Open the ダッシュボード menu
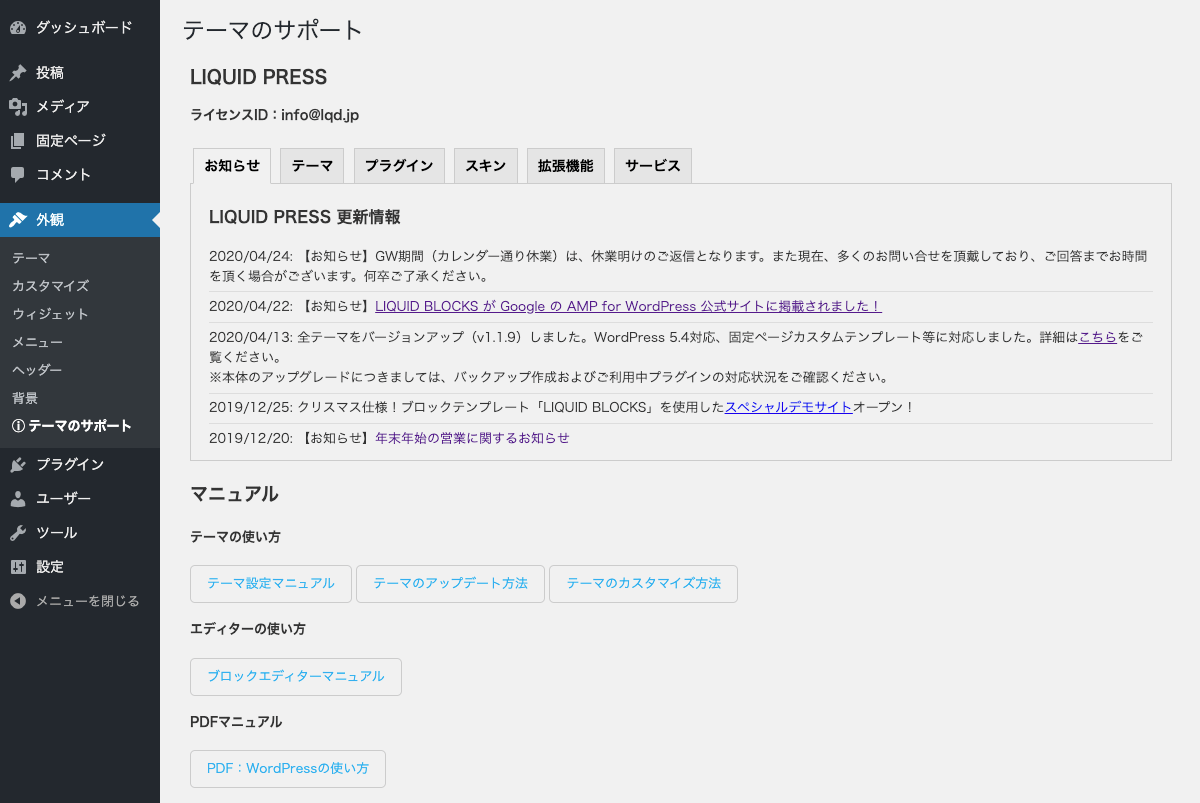Viewport: 1200px width, 803px height. pyautogui.click(x=80, y=28)
